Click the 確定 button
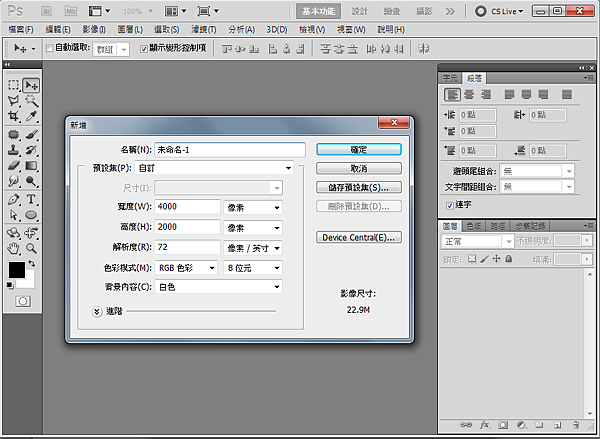The image size is (600, 439). 359,149
